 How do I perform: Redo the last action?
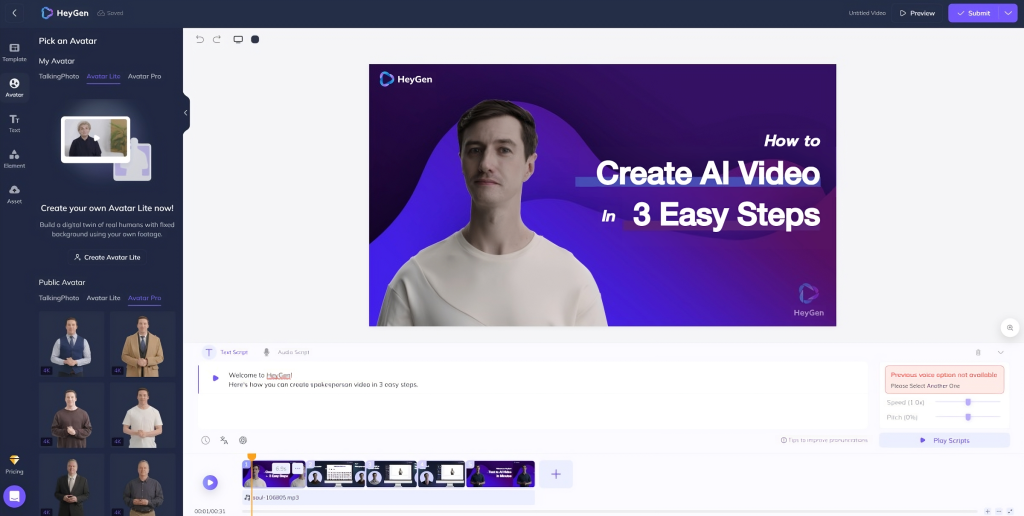tap(217, 39)
